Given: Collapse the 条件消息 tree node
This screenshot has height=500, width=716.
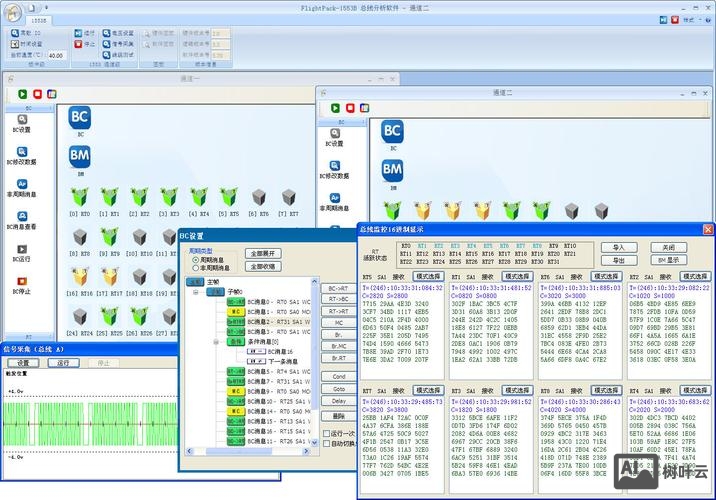Looking at the screenshot, I should [x=216, y=341].
